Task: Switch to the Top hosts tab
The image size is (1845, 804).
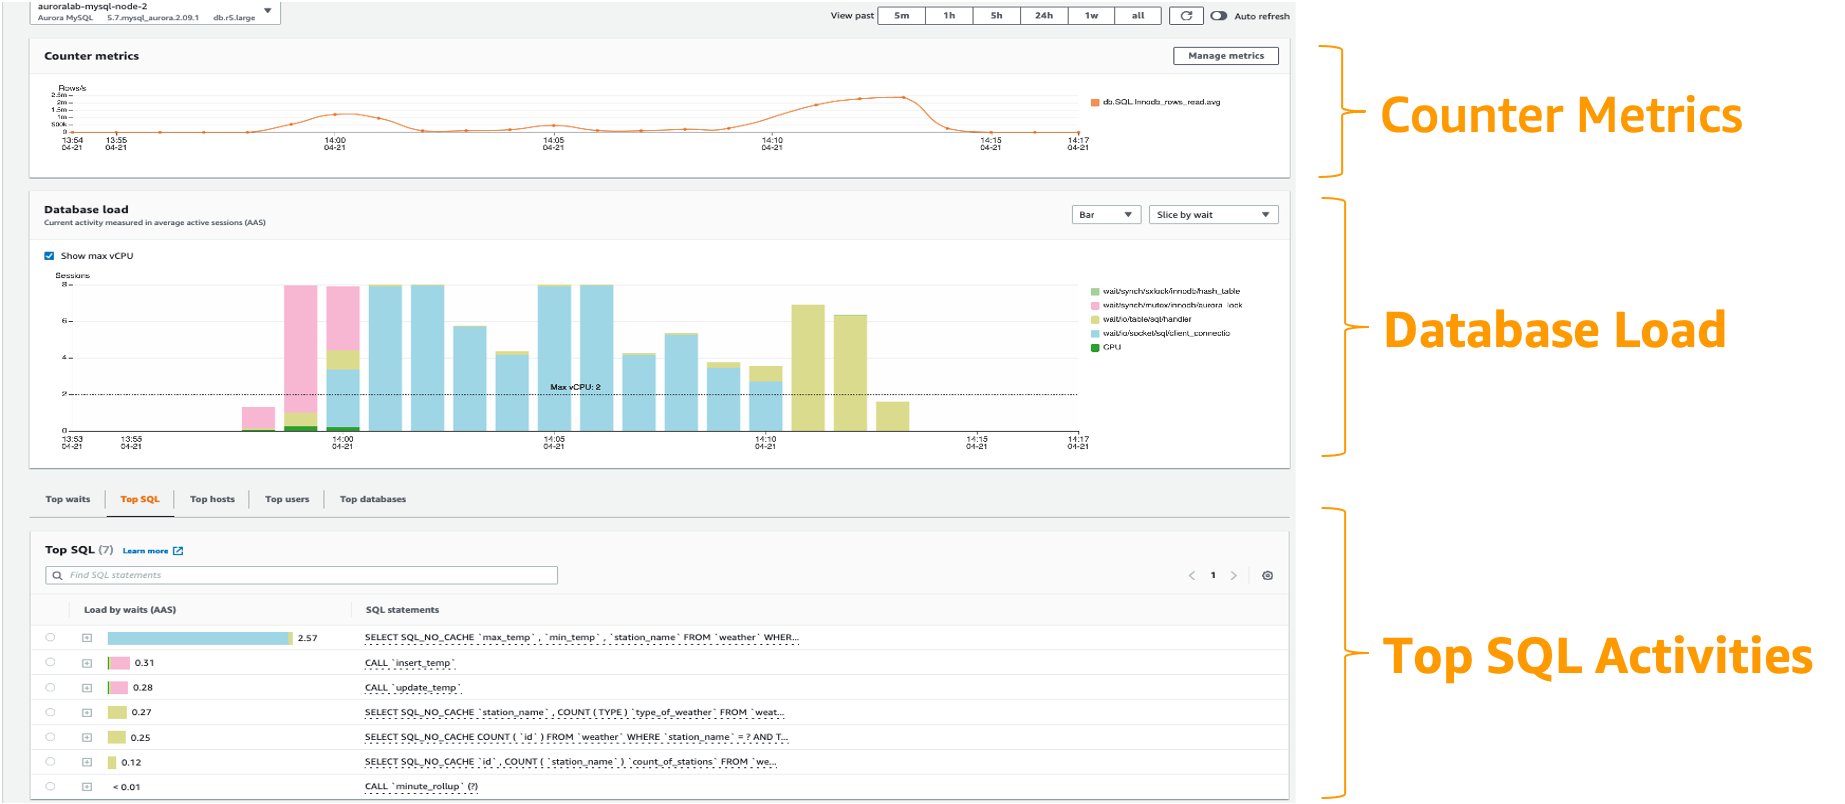Action: (x=212, y=499)
